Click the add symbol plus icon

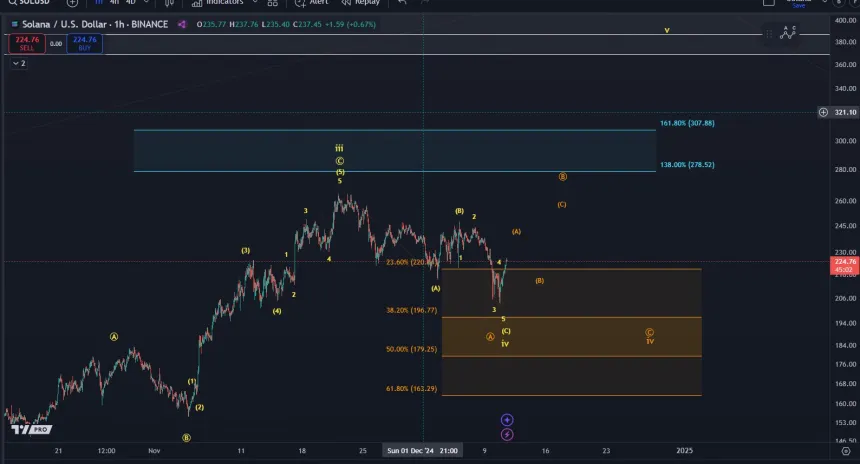[x=72, y=3]
